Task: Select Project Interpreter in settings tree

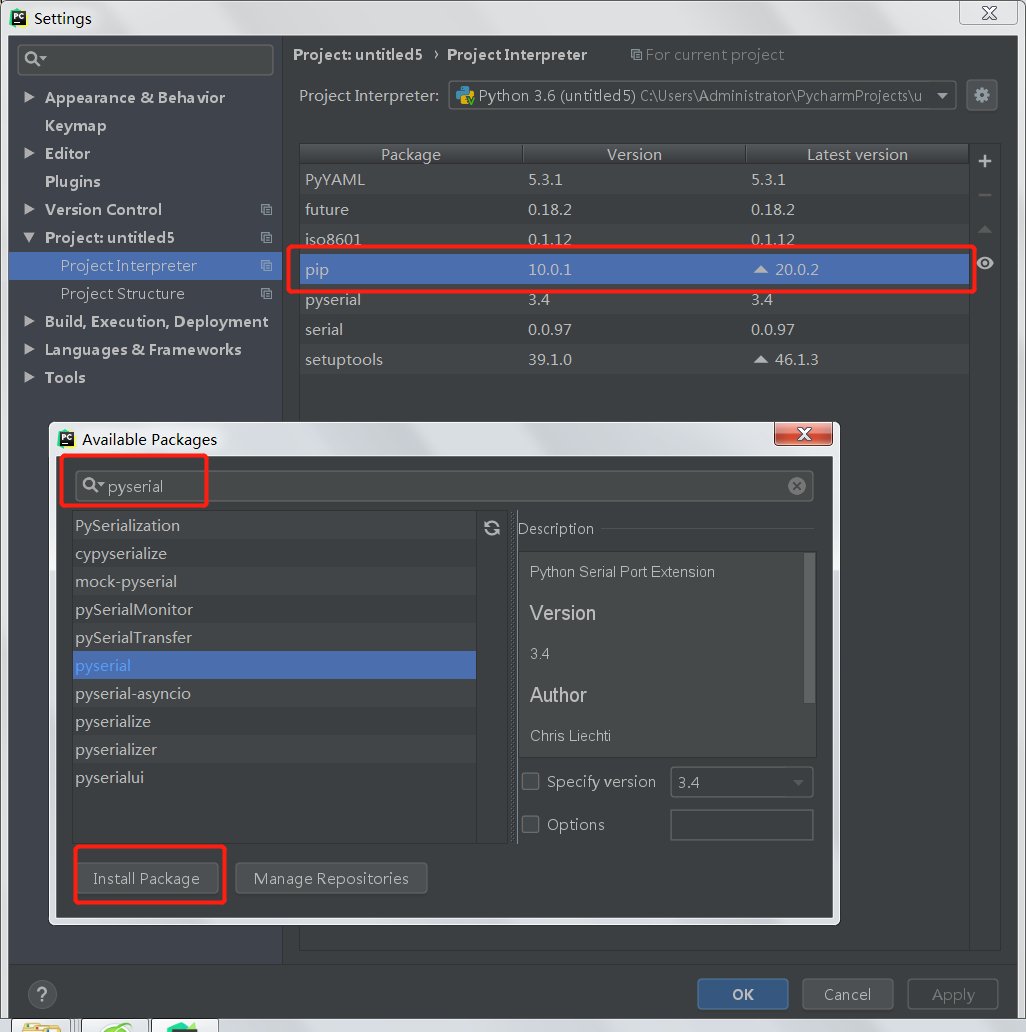Action: tap(145, 266)
